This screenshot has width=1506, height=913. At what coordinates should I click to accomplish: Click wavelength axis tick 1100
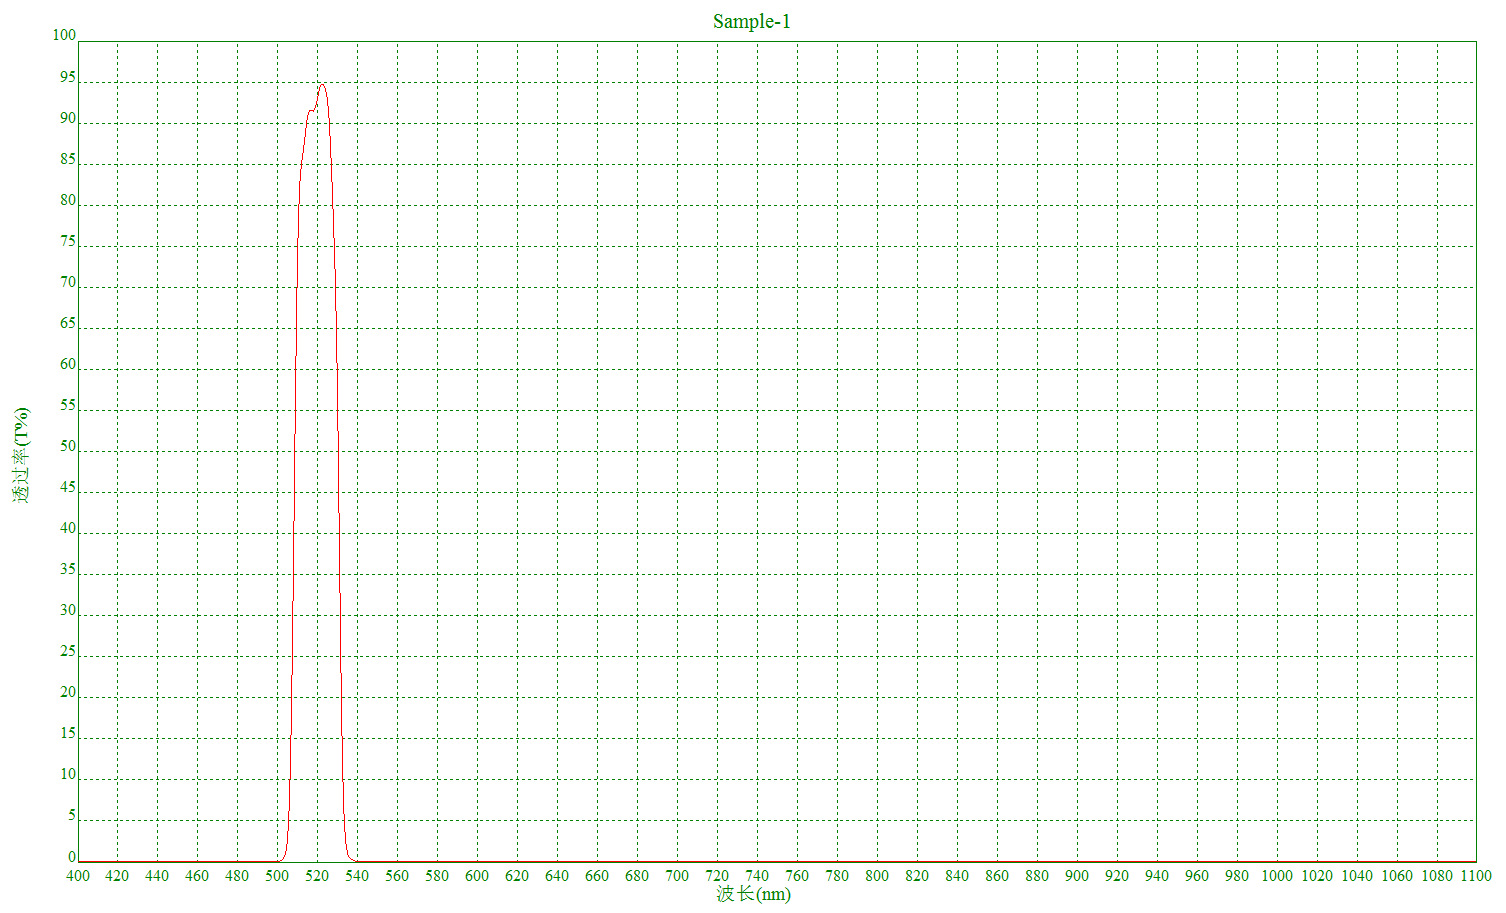click(1476, 876)
